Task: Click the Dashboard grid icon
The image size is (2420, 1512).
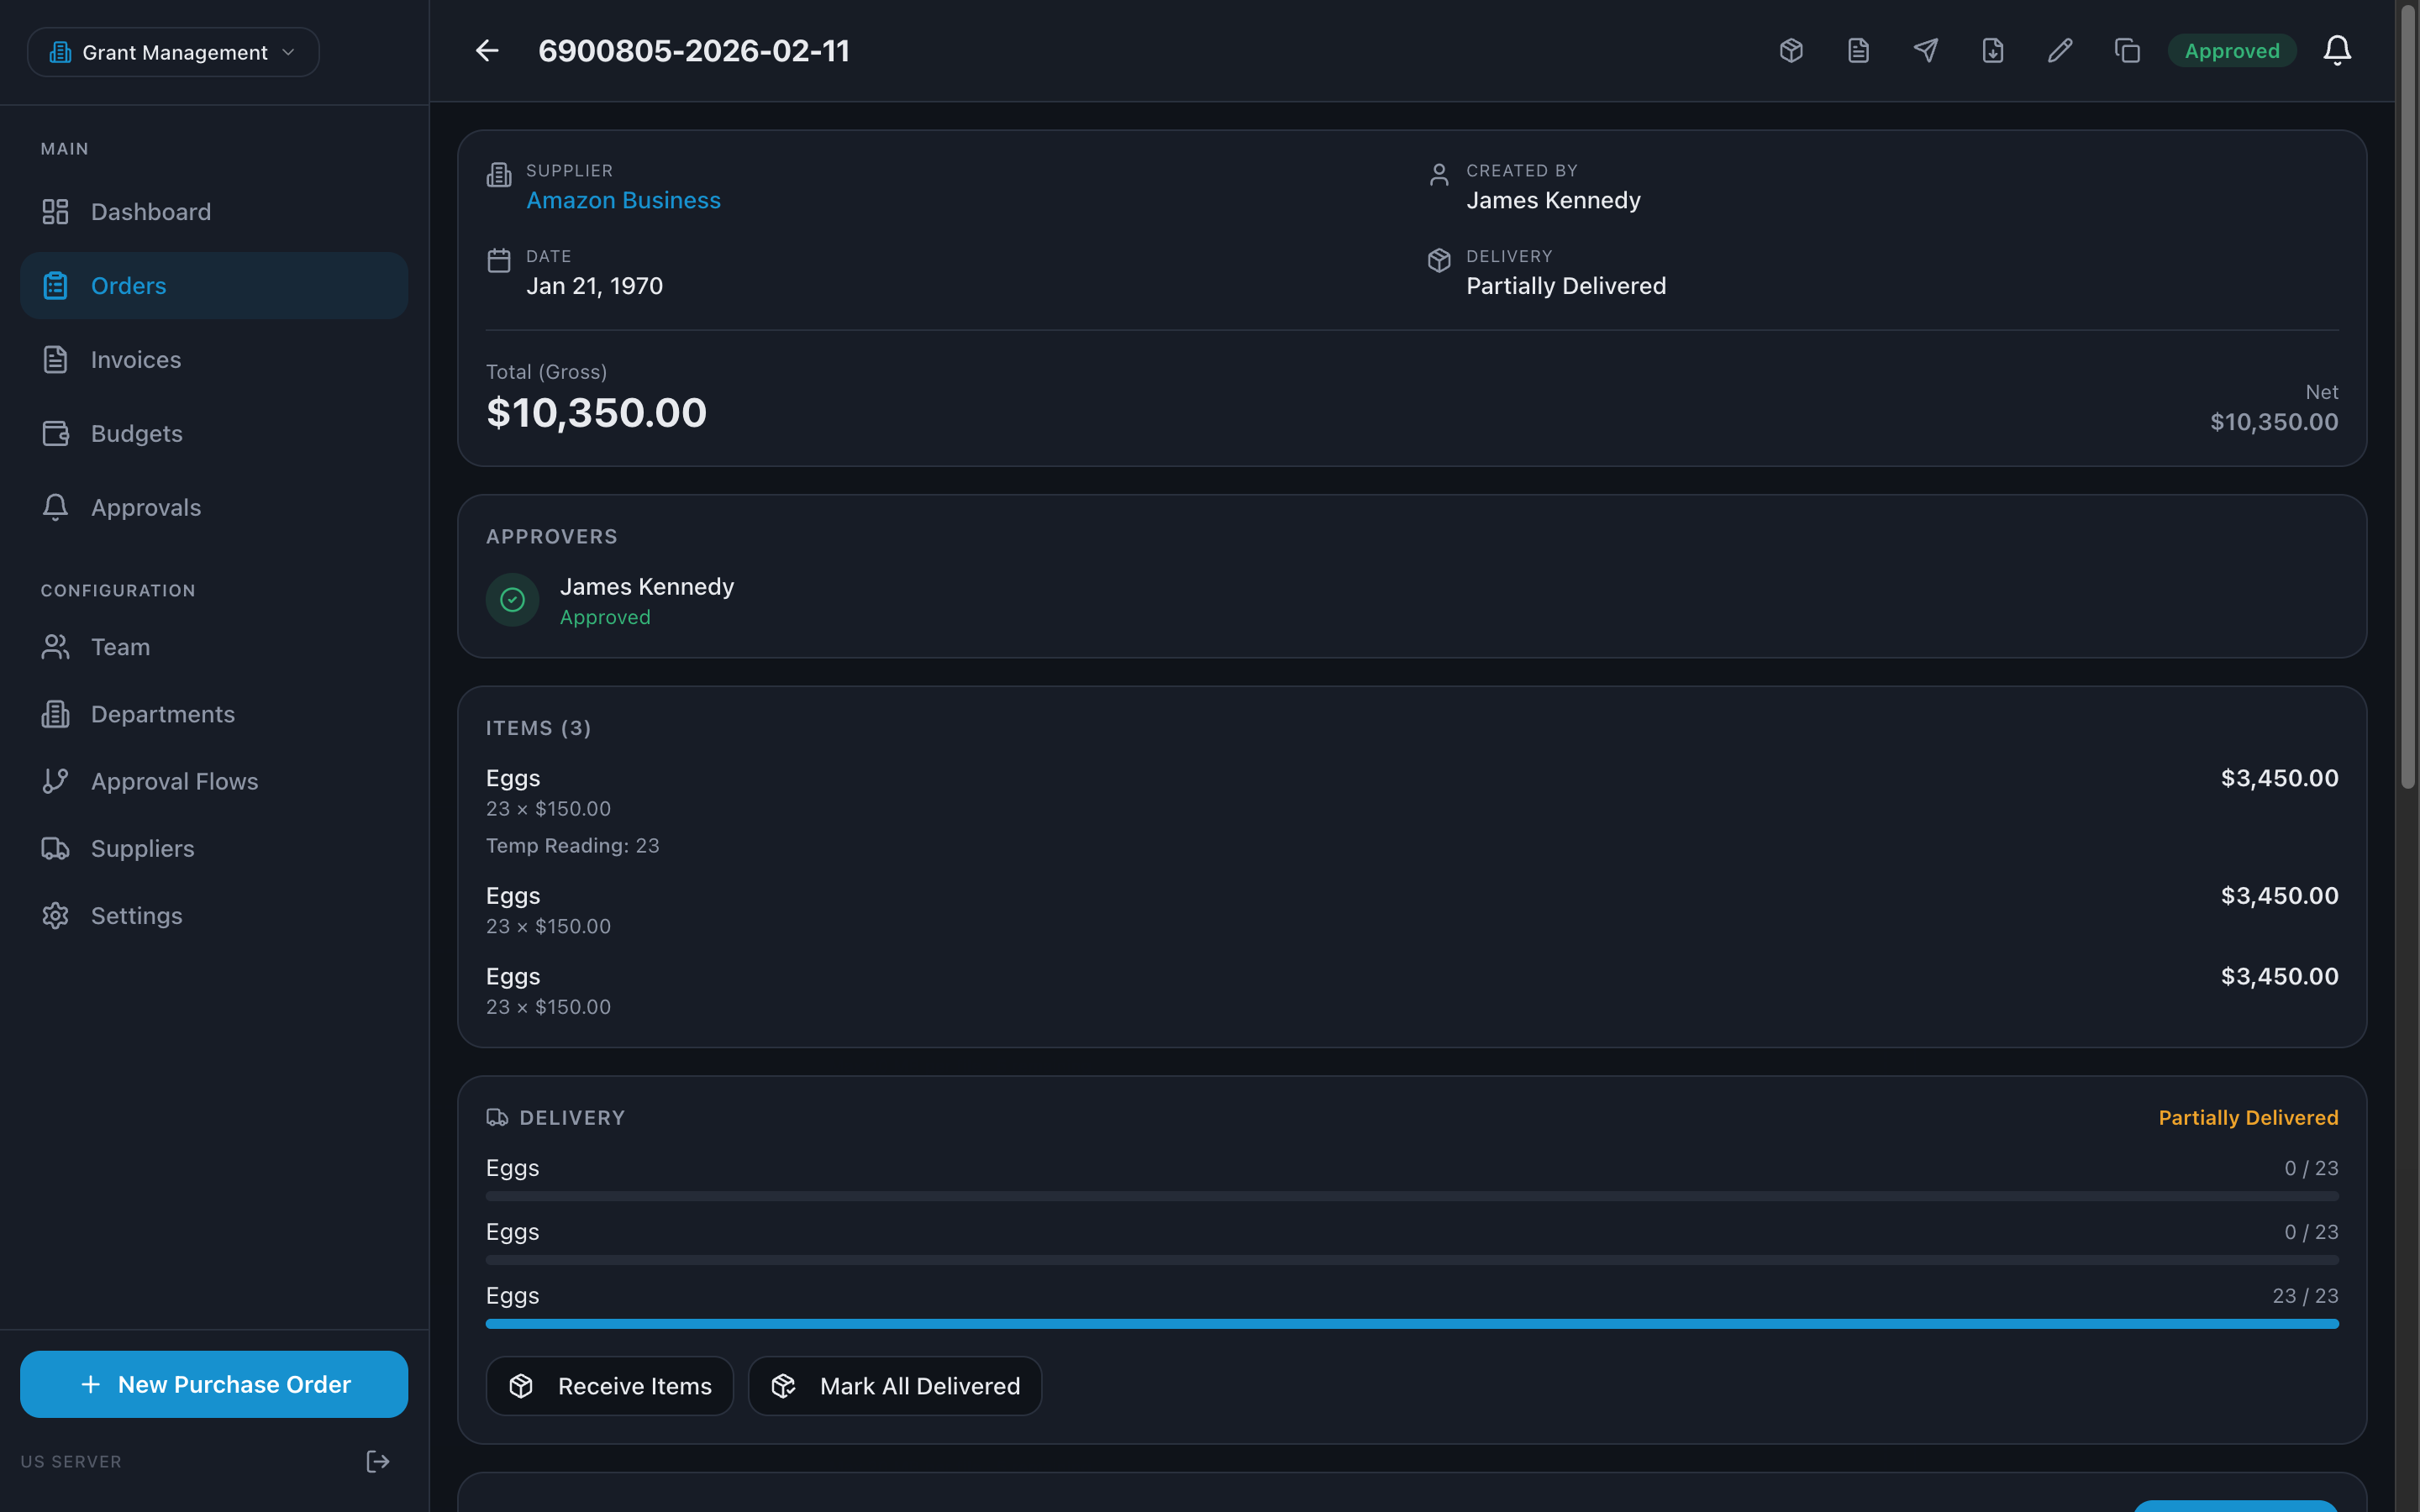Action: pos(55,212)
